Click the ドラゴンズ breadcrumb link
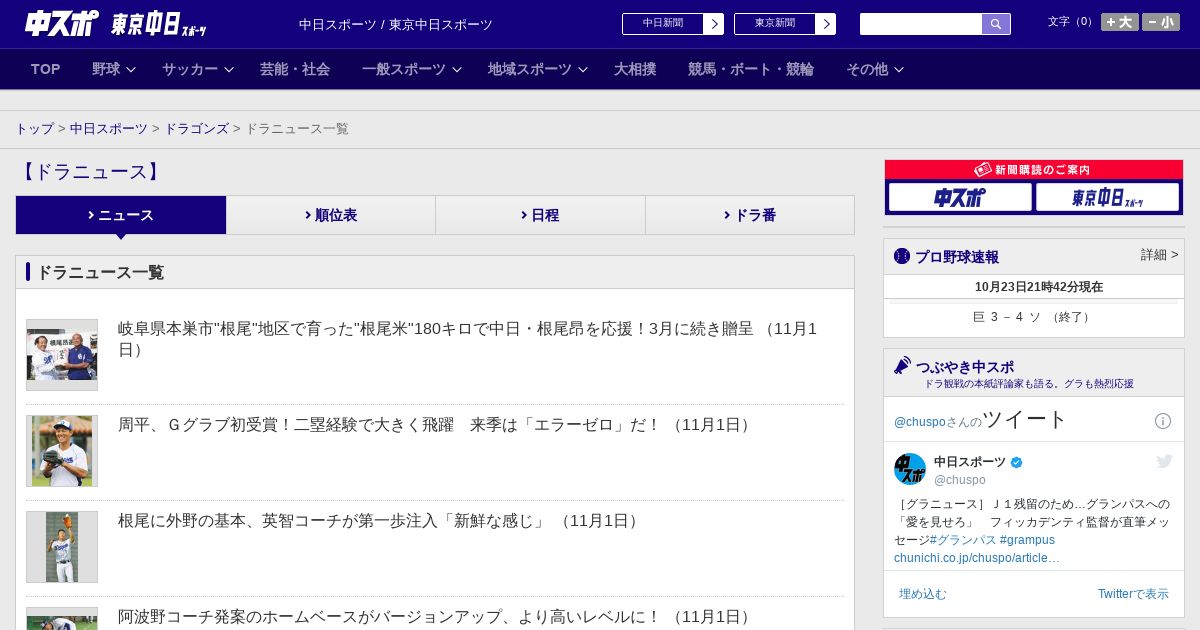Image resolution: width=1200 pixels, height=630 pixels. point(197,129)
